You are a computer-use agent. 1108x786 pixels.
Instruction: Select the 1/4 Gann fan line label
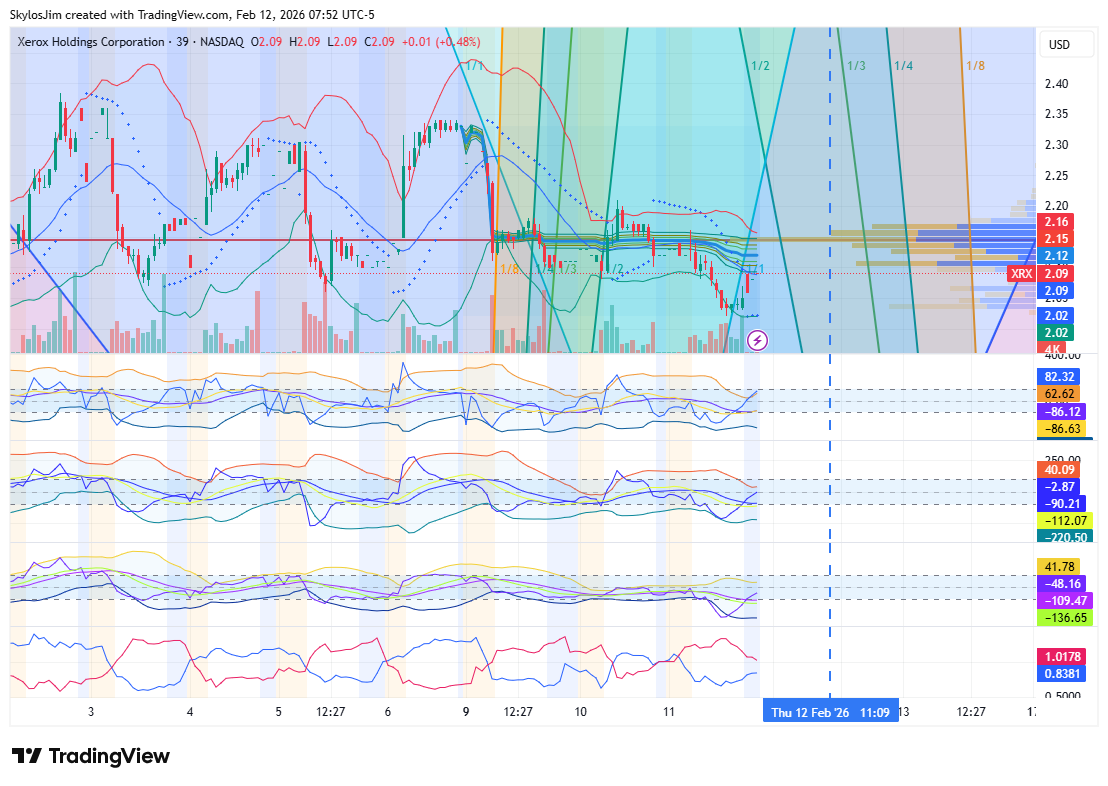coord(903,66)
